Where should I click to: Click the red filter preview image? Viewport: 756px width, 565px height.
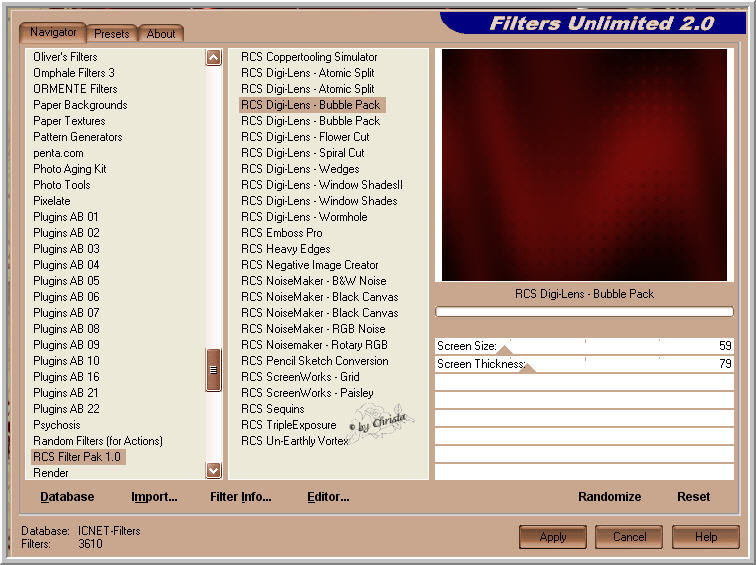584,165
